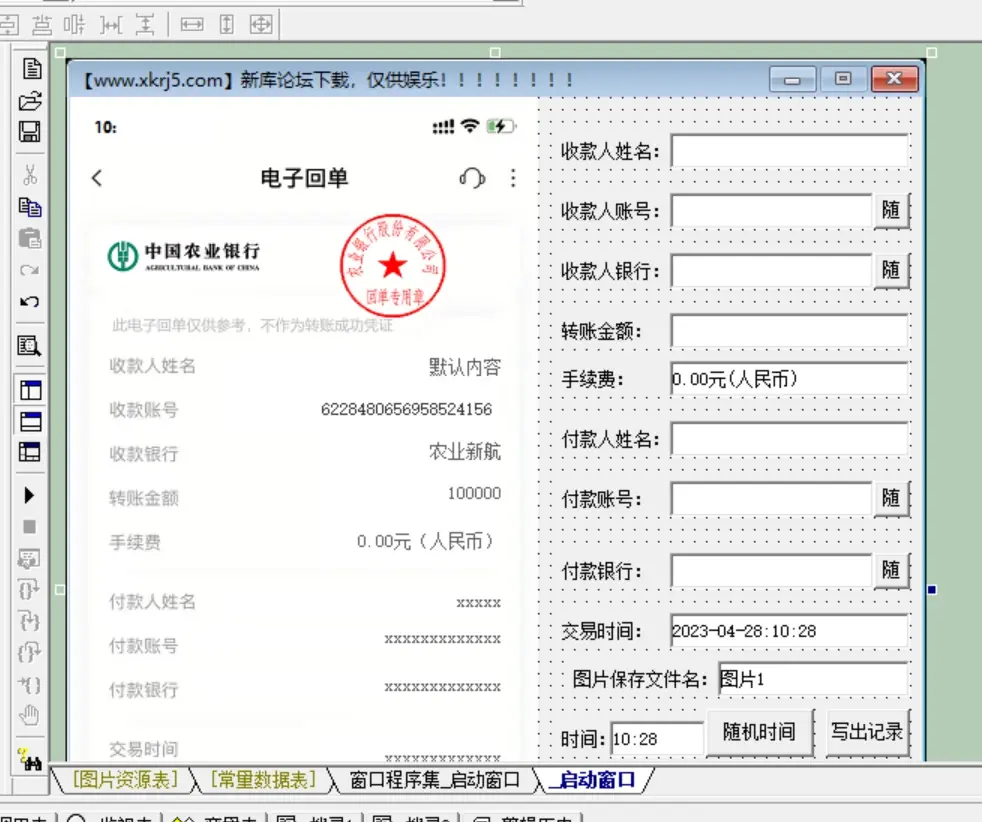Click the 默认内容 value text
This screenshot has width=982, height=822.
tap(465, 367)
